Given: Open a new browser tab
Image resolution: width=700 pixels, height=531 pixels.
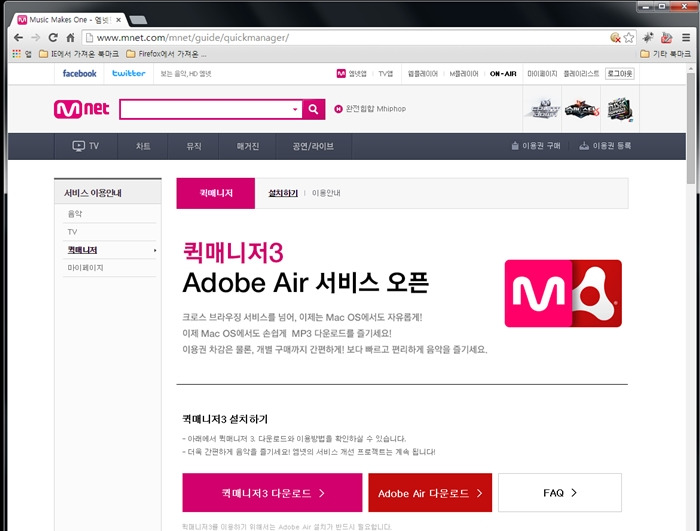Looking at the screenshot, I should (x=138, y=20).
